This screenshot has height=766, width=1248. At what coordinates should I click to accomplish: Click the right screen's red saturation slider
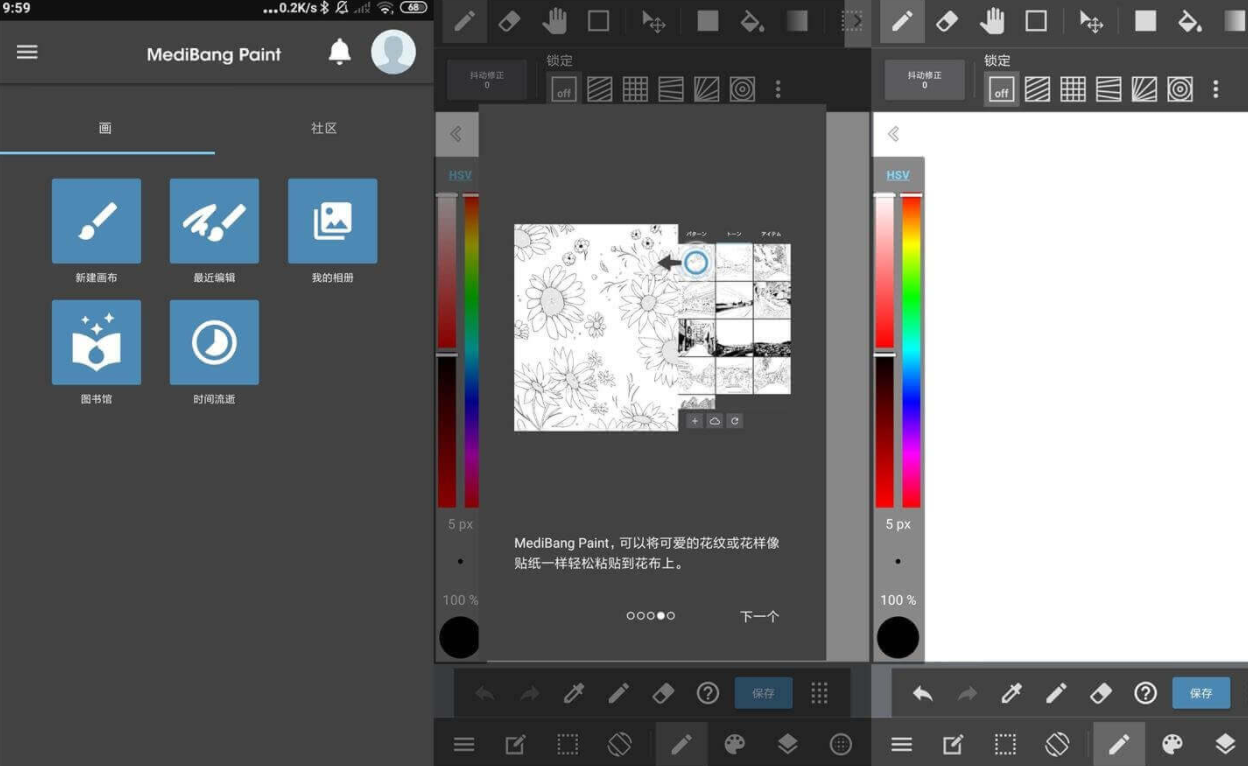885,272
